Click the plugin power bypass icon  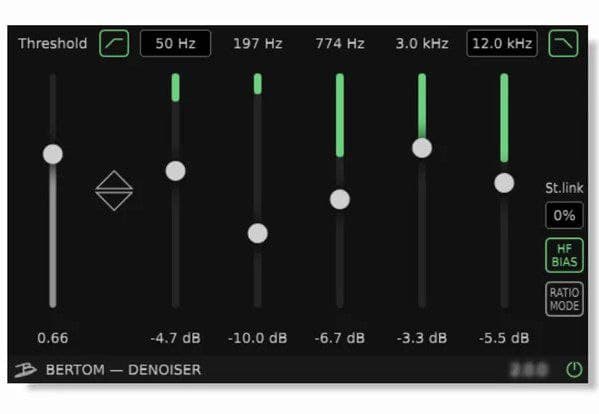click(574, 369)
